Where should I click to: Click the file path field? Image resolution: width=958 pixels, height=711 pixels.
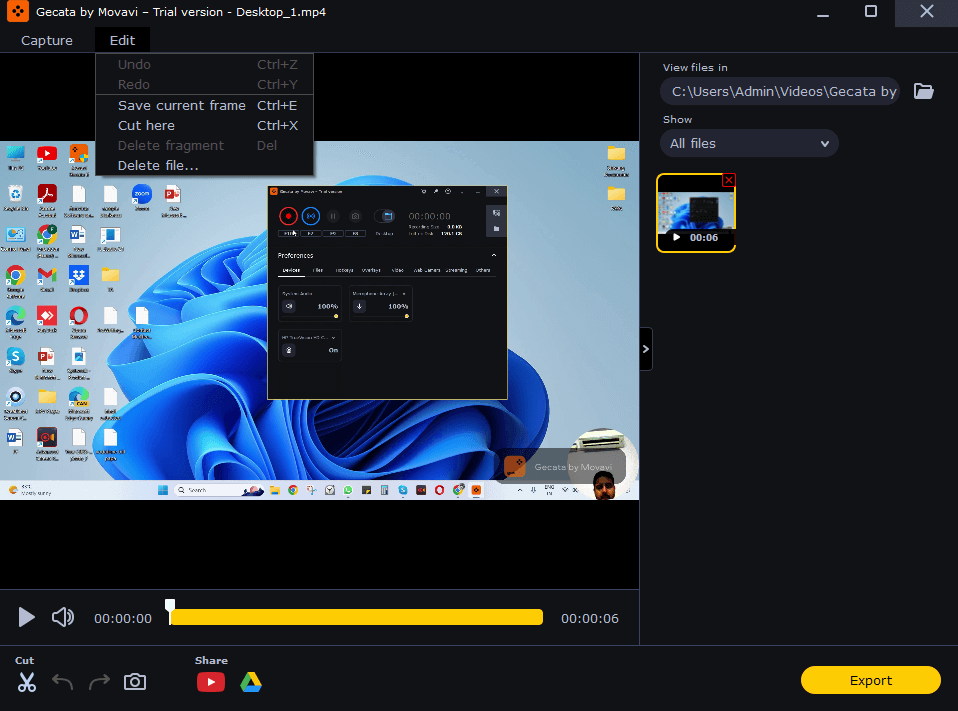780,91
